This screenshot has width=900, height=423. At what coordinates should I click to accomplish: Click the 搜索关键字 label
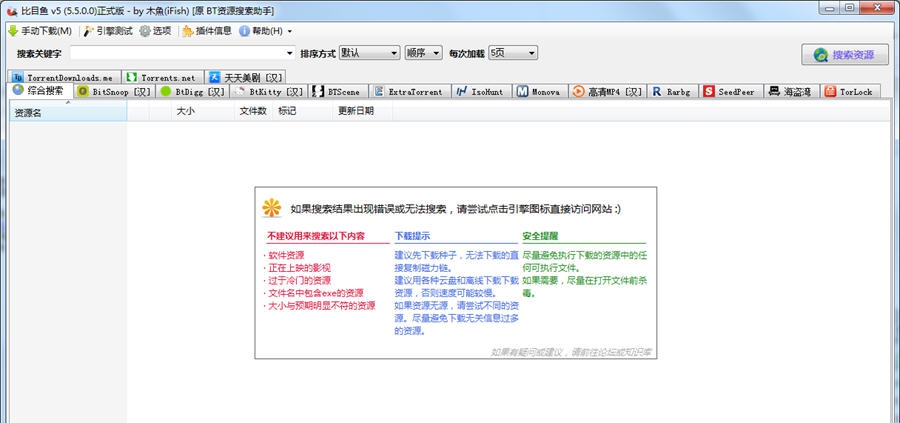pyautogui.click(x=39, y=53)
